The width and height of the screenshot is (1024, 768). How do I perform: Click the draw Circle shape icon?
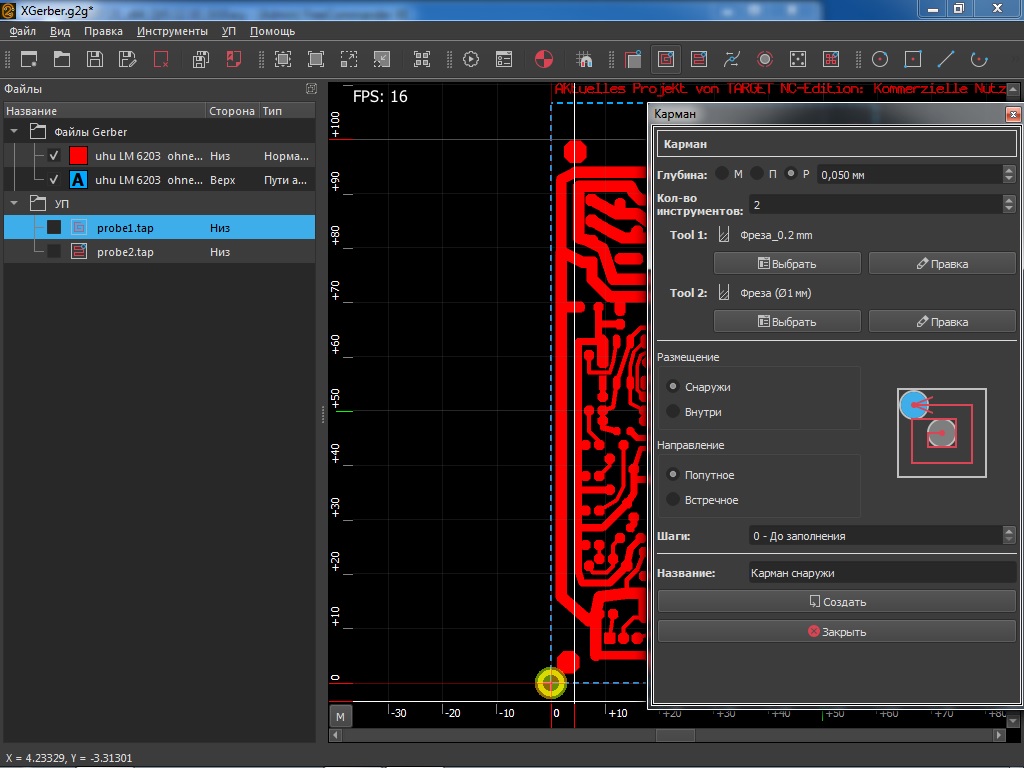(x=880, y=59)
